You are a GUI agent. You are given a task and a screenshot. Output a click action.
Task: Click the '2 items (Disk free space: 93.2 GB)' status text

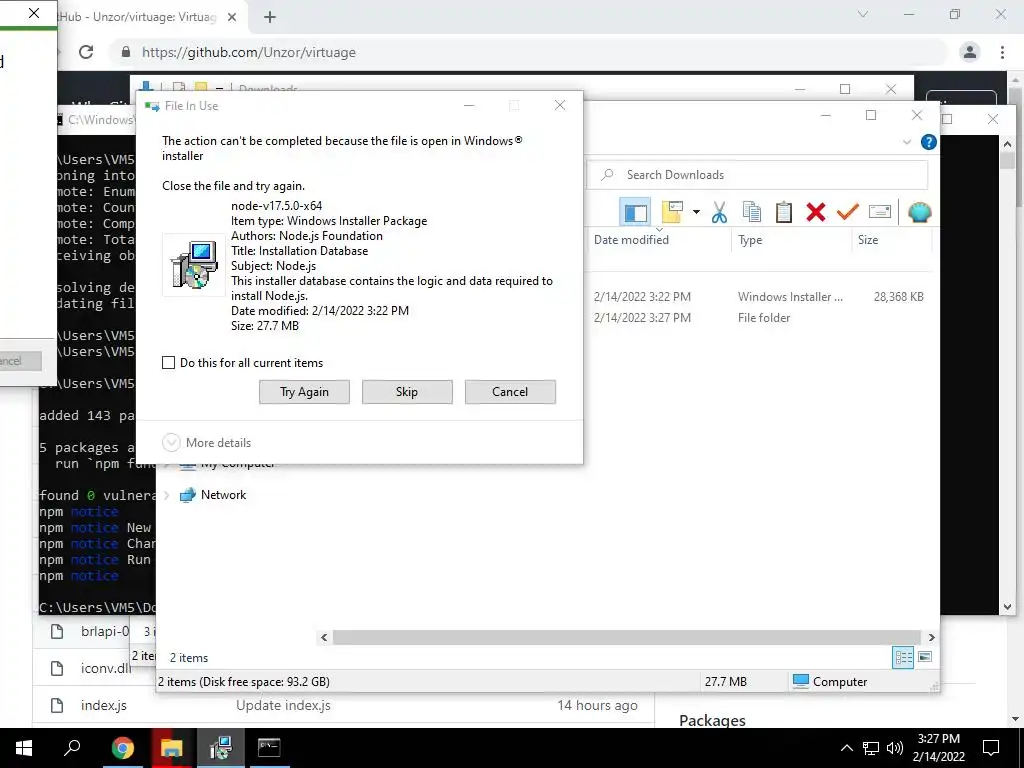click(x=244, y=681)
